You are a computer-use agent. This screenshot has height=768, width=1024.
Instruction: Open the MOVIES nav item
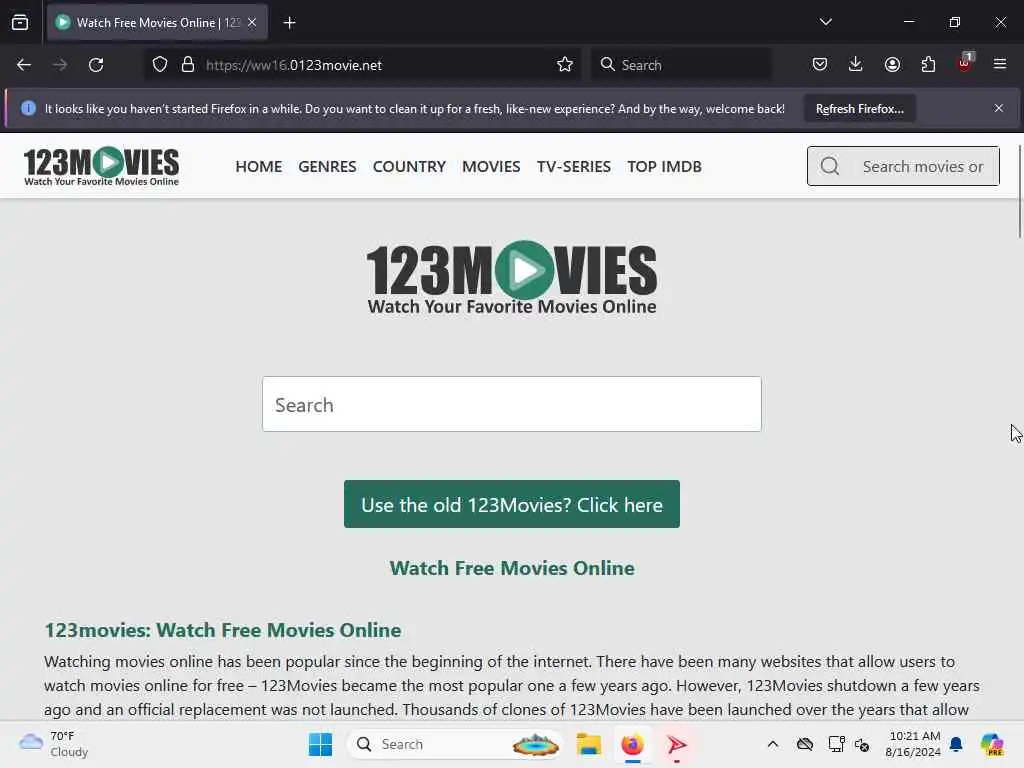tap(491, 167)
